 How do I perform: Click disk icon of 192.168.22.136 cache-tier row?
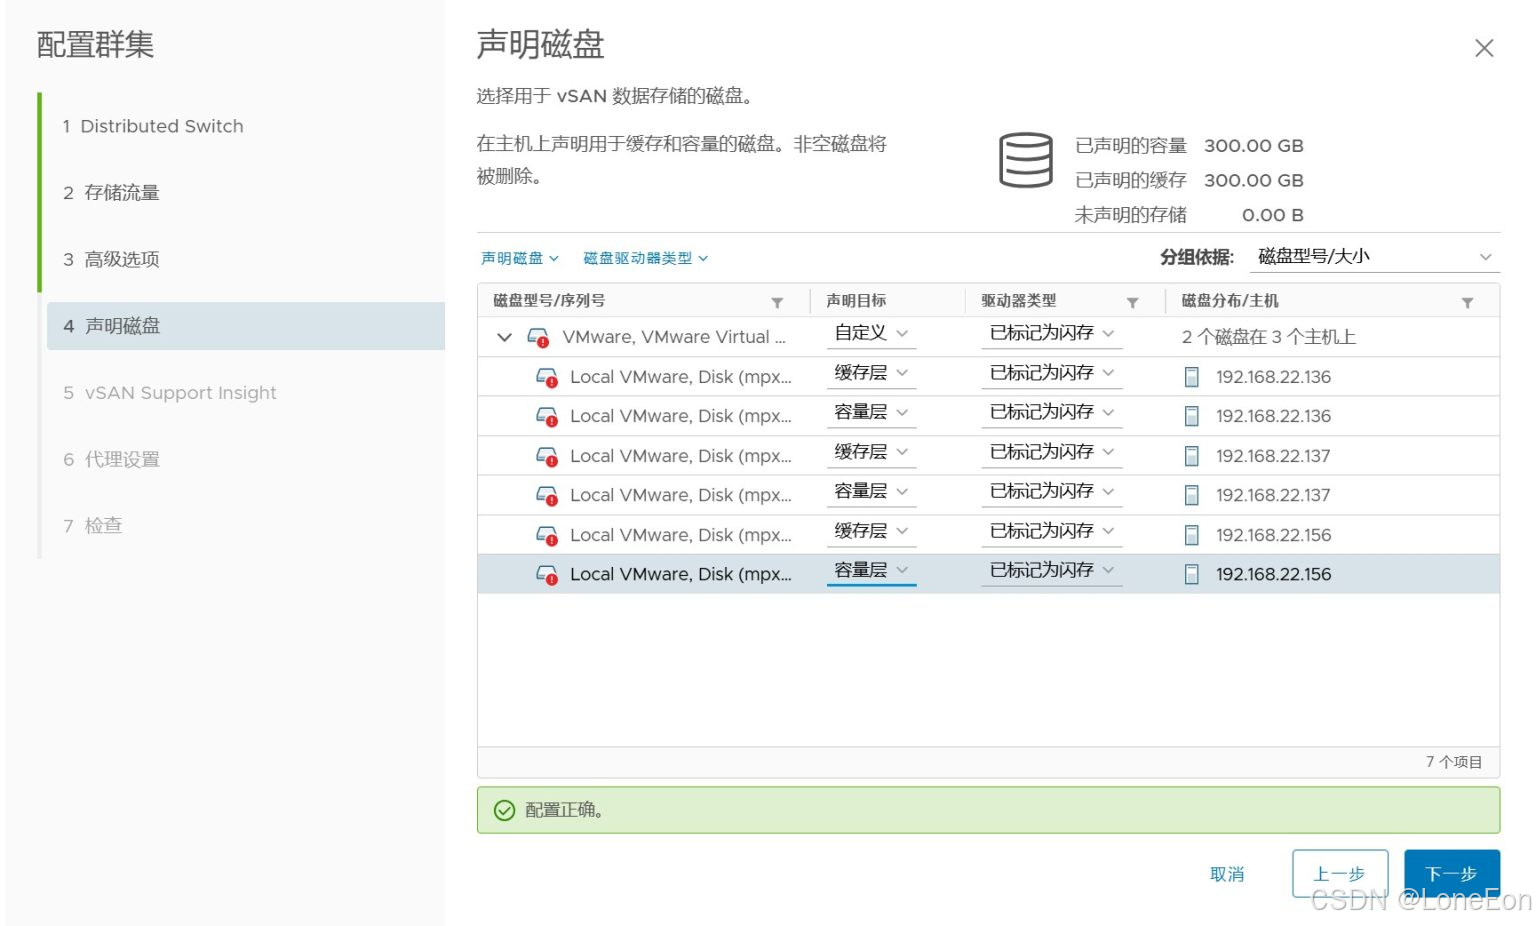547,377
